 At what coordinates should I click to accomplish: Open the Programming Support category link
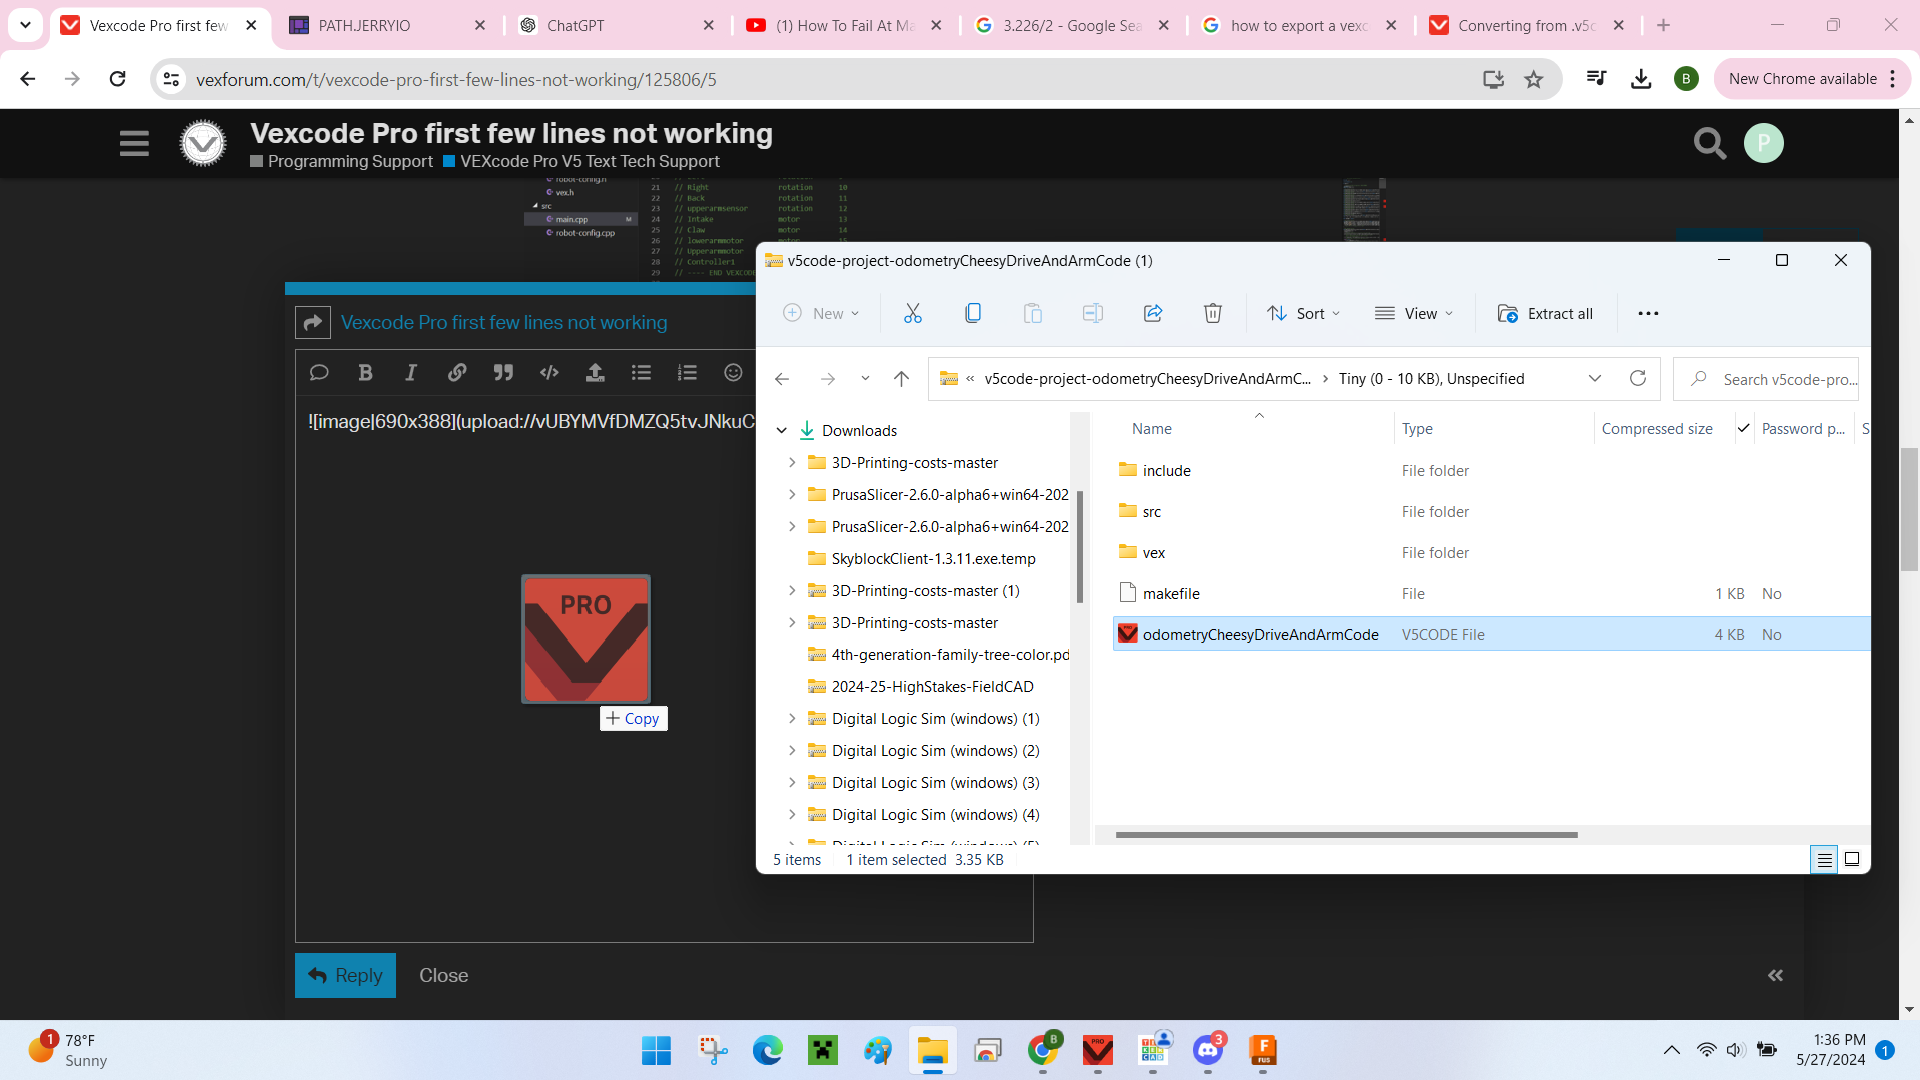342,161
